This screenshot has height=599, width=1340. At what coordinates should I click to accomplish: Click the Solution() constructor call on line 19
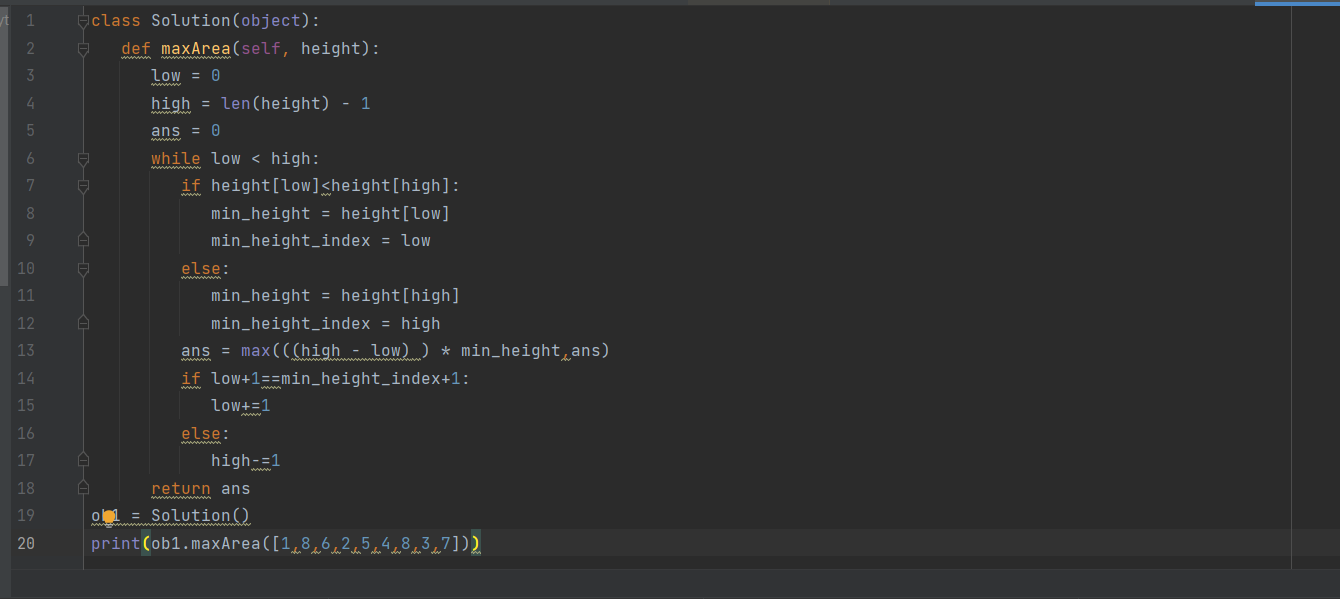click(x=200, y=516)
